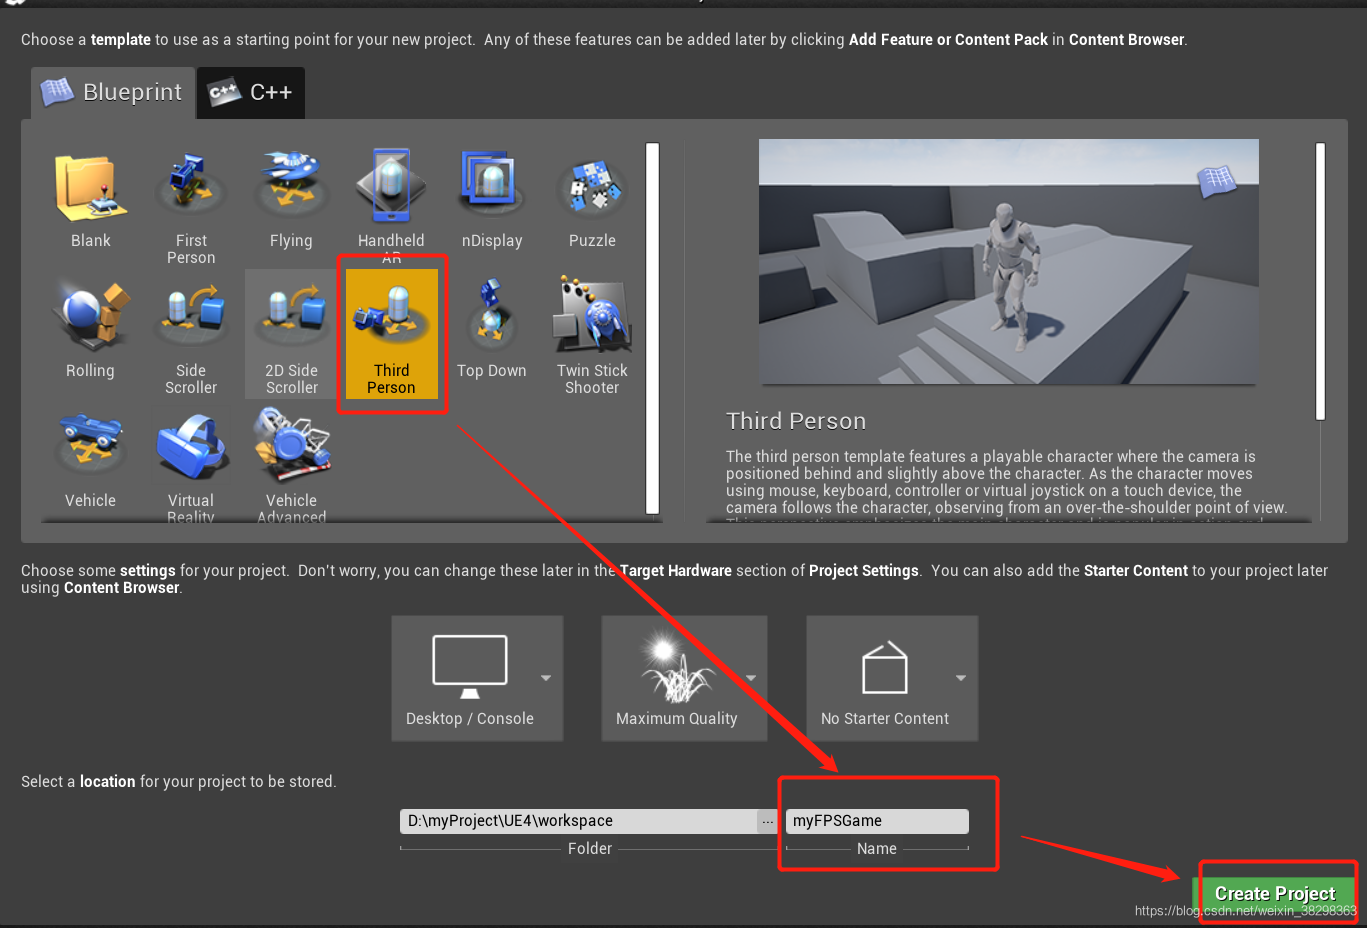Click the Create Project button
This screenshot has height=928, width=1367.
coord(1275,893)
